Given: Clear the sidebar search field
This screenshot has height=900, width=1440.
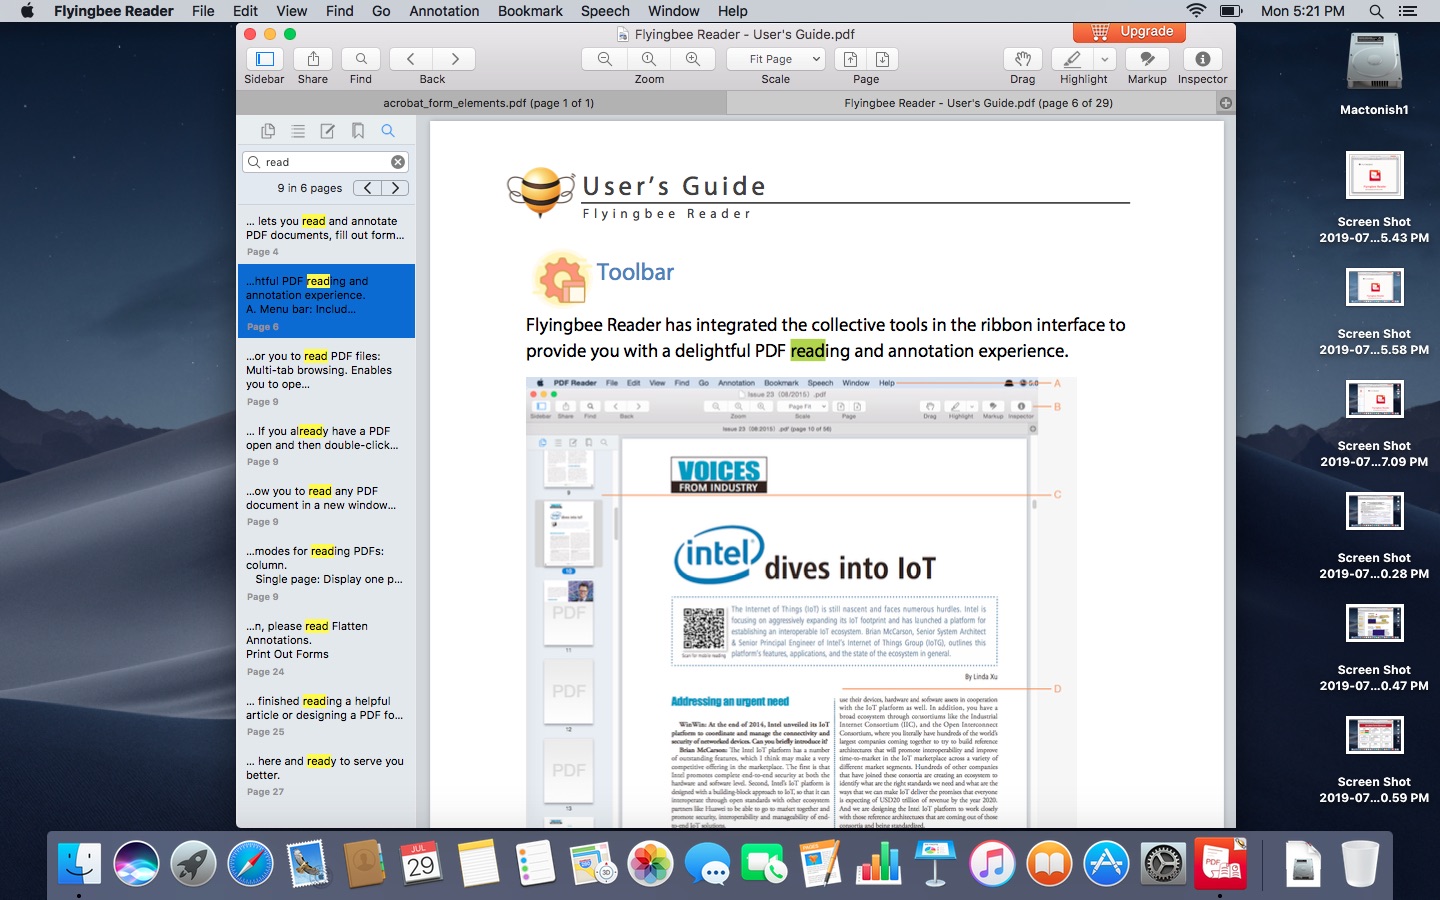Looking at the screenshot, I should (398, 162).
